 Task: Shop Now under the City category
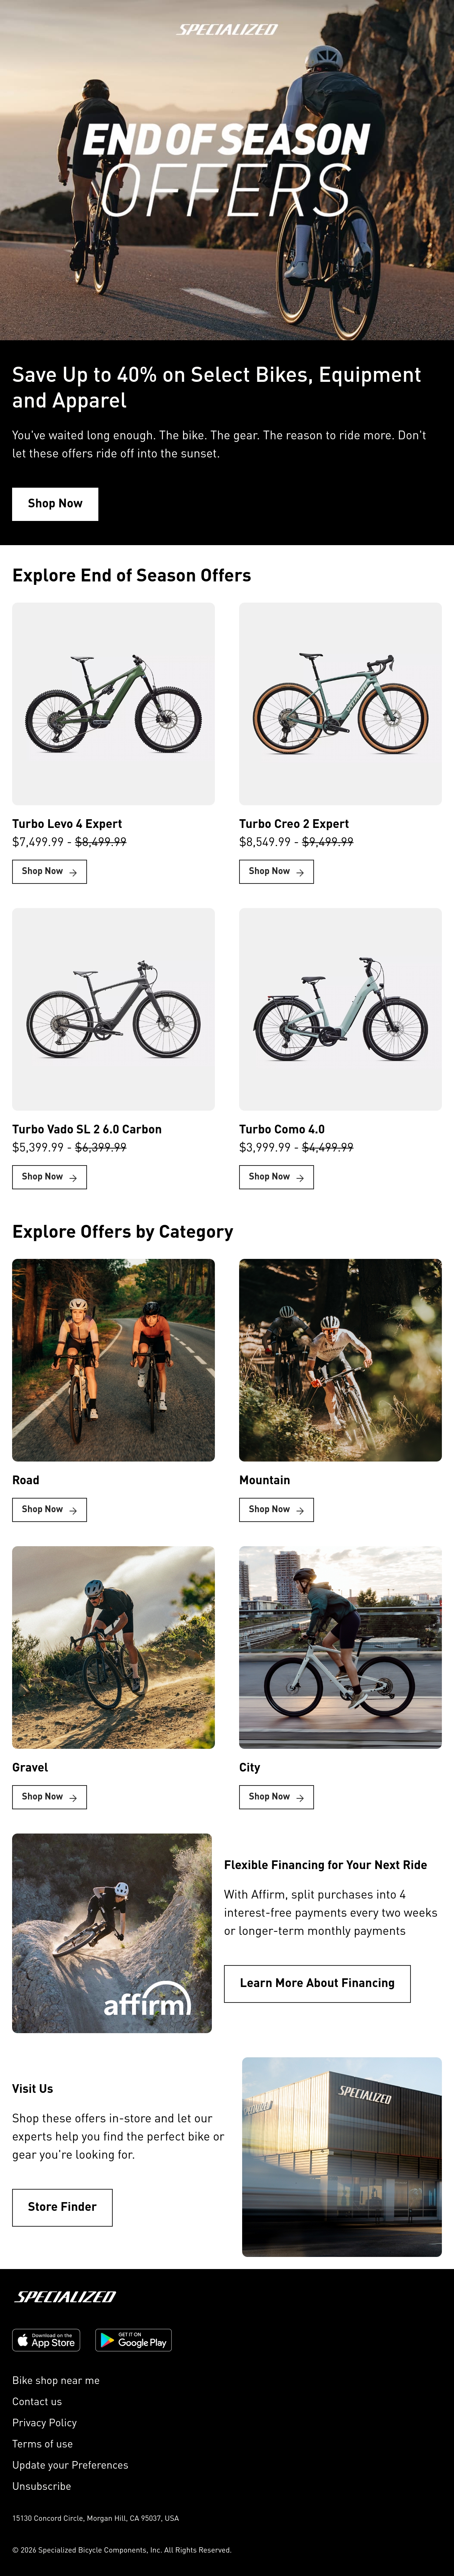276,1797
